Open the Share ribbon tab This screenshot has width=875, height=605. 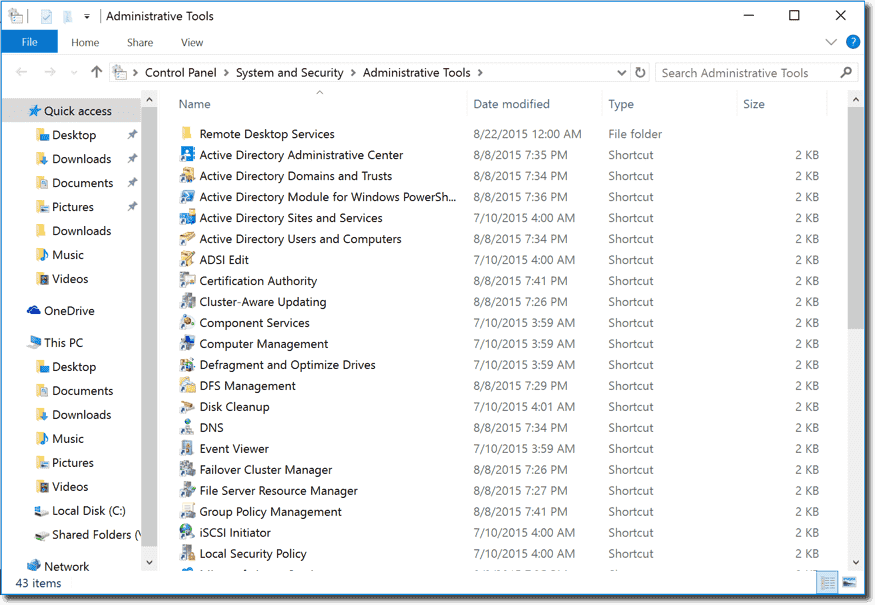pyautogui.click(x=140, y=42)
